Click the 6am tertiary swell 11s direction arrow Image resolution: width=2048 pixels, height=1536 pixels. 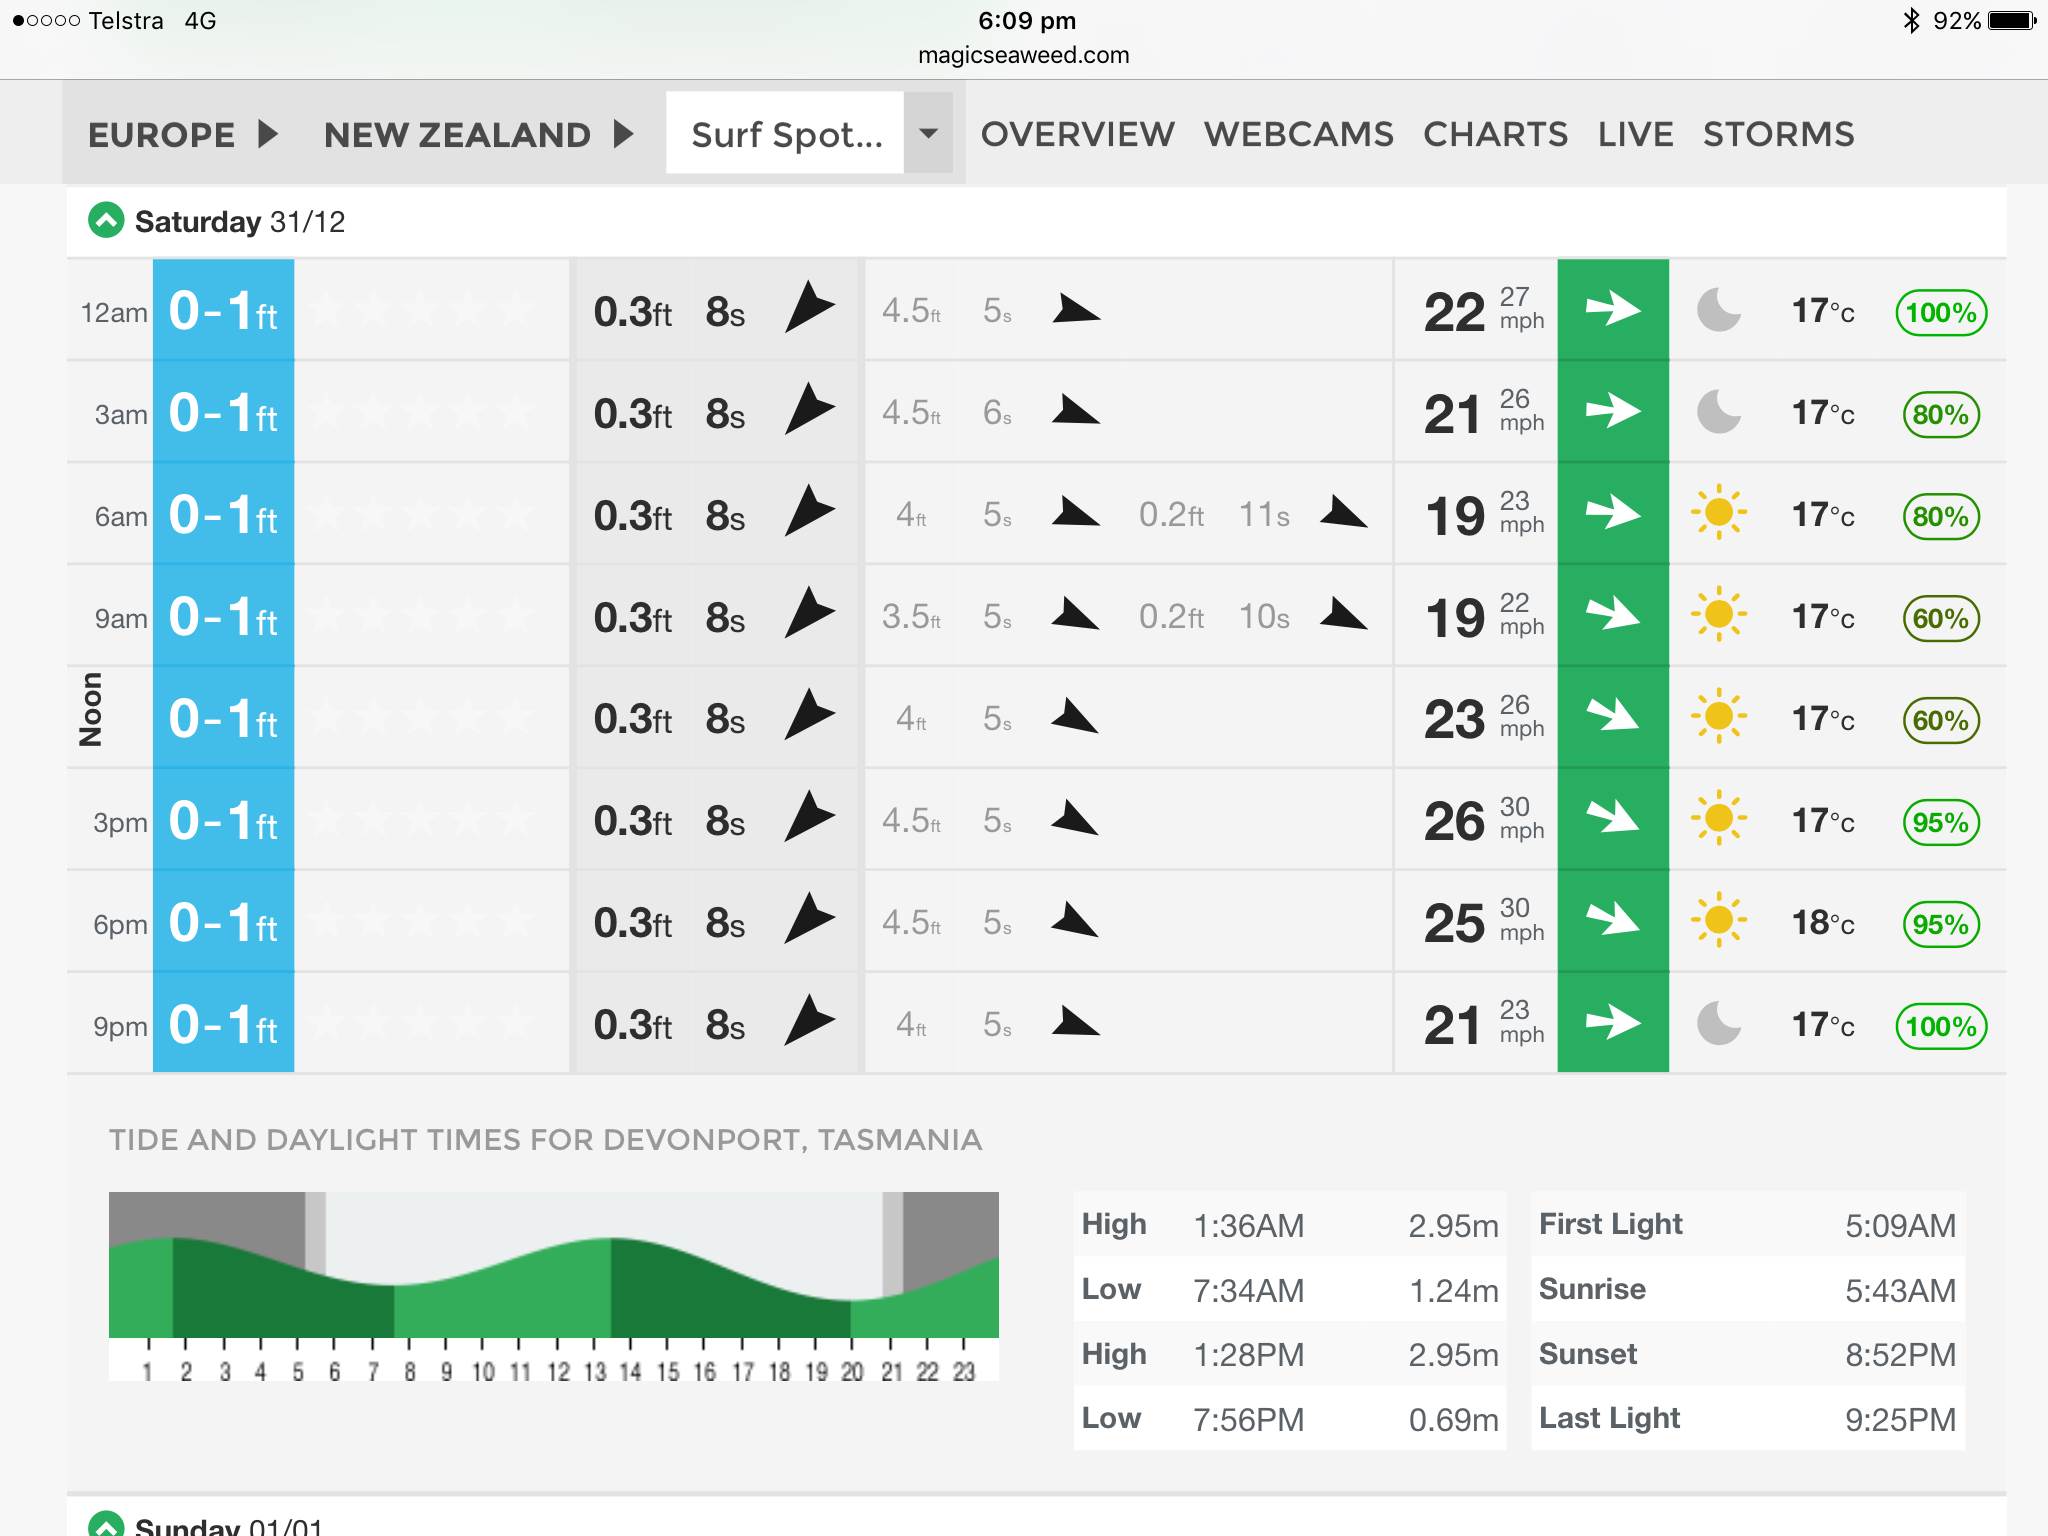[1343, 513]
